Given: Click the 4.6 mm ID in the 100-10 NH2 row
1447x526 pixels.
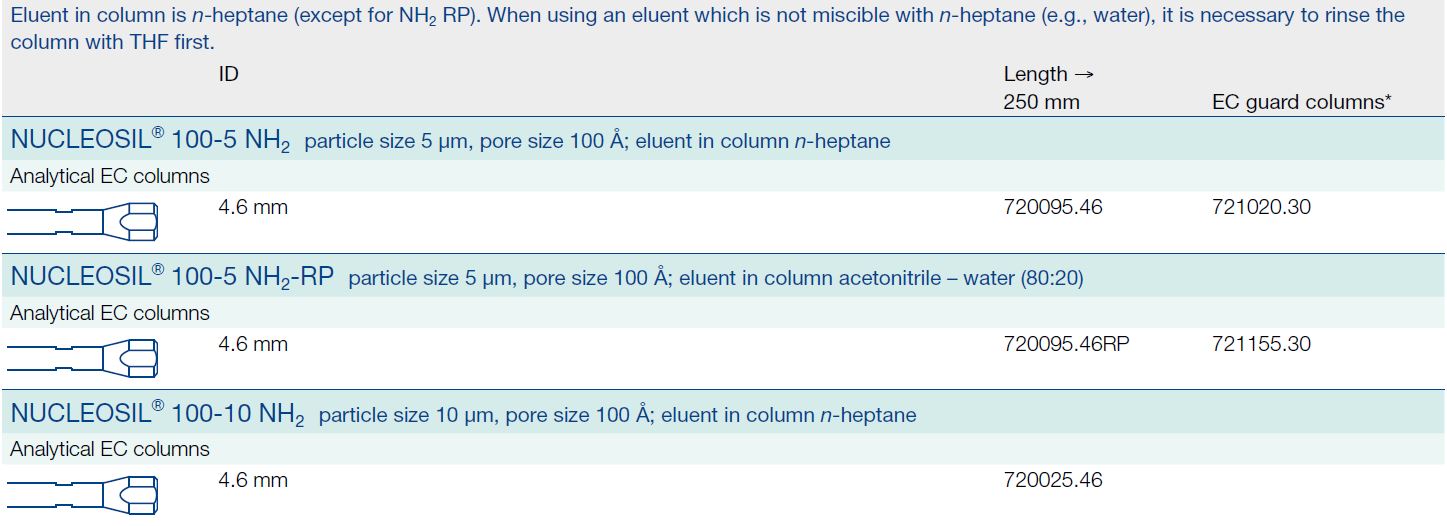Looking at the screenshot, I should [x=253, y=480].
